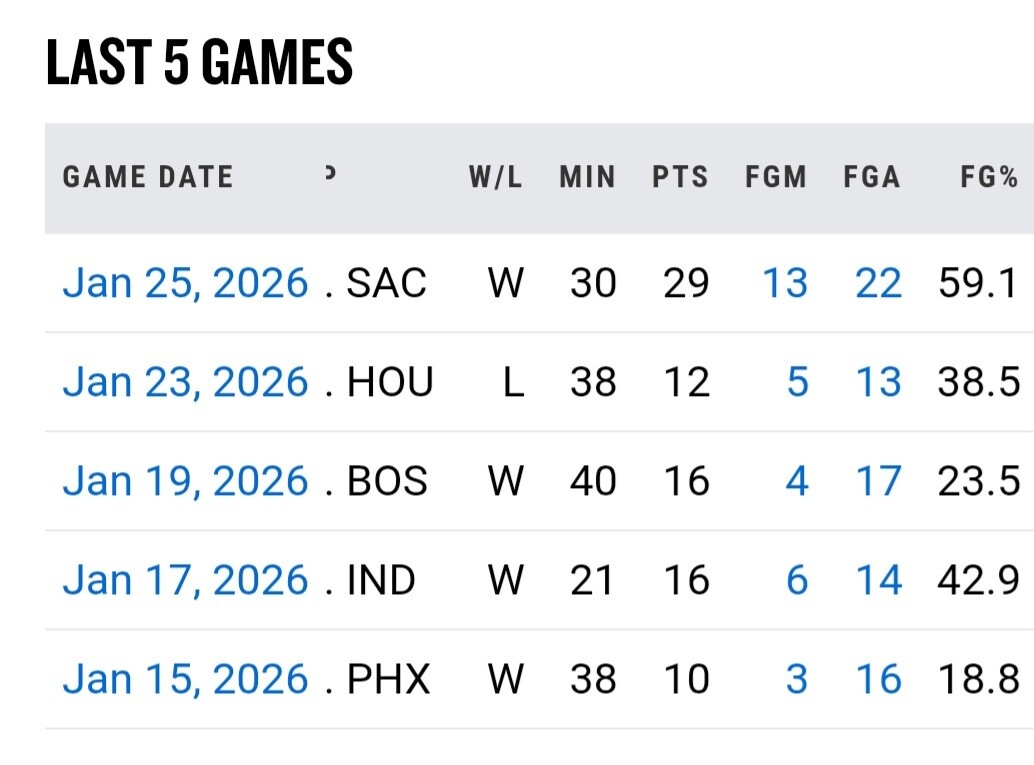Screen dimensions: 1034x765
Task: Click the 13 FGA value for HOU game
Action: (878, 382)
